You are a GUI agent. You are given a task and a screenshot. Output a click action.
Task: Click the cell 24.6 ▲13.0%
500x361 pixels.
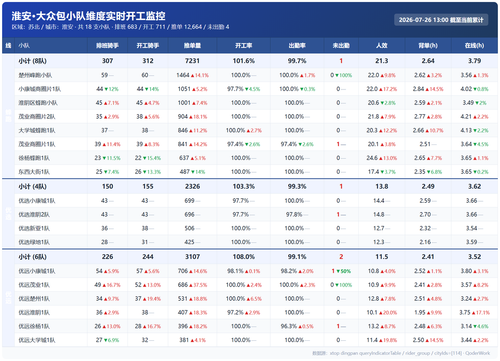click(x=382, y=158)
